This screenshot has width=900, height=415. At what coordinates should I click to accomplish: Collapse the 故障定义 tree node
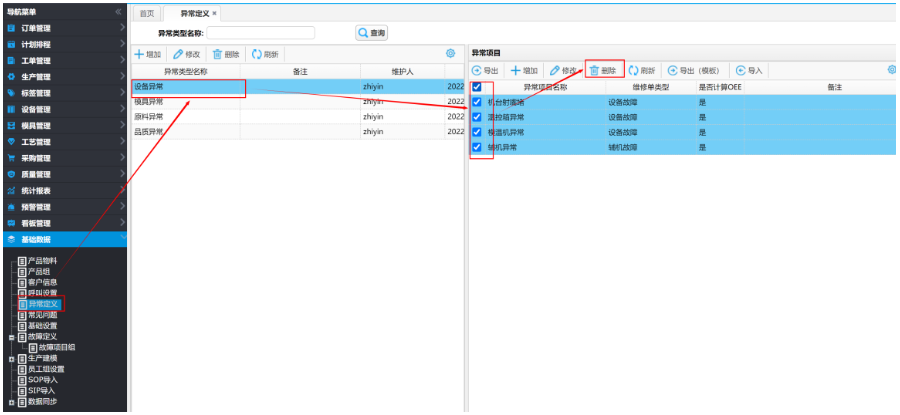click(11, 337)
